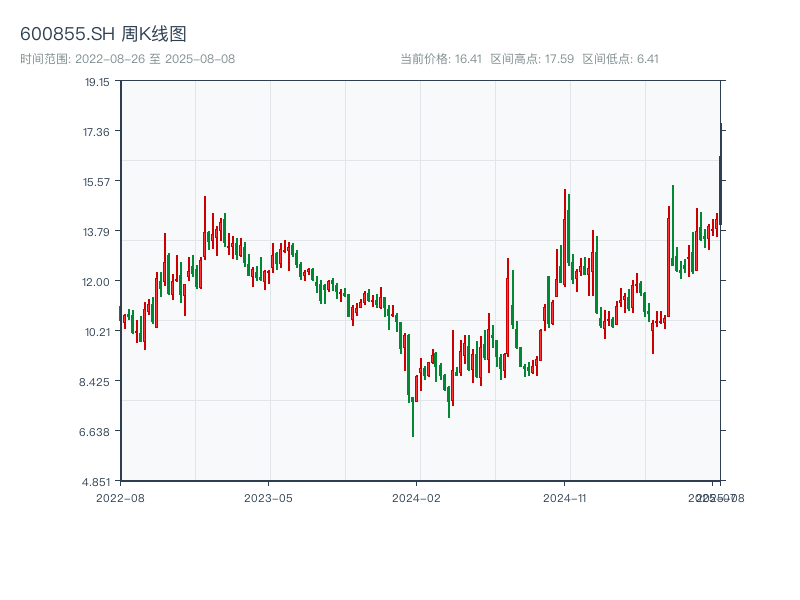Viewport: 800px width, 600px height.
Task: Select the 时间范围 date range text
Action: tap(127, 59)
